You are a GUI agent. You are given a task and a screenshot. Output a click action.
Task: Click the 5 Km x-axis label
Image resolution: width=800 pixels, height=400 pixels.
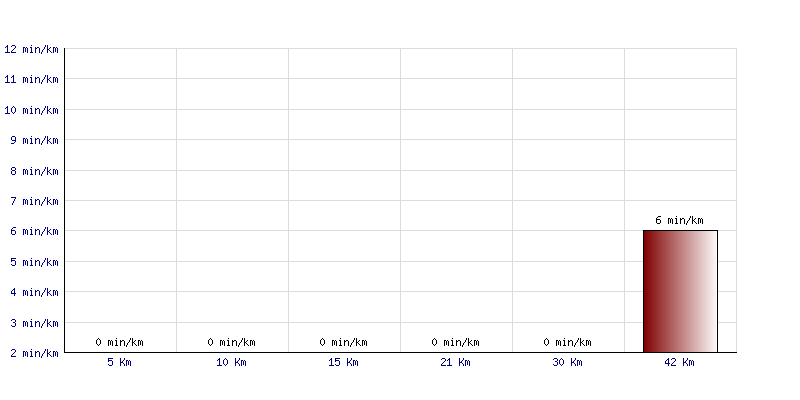[119, 362]
